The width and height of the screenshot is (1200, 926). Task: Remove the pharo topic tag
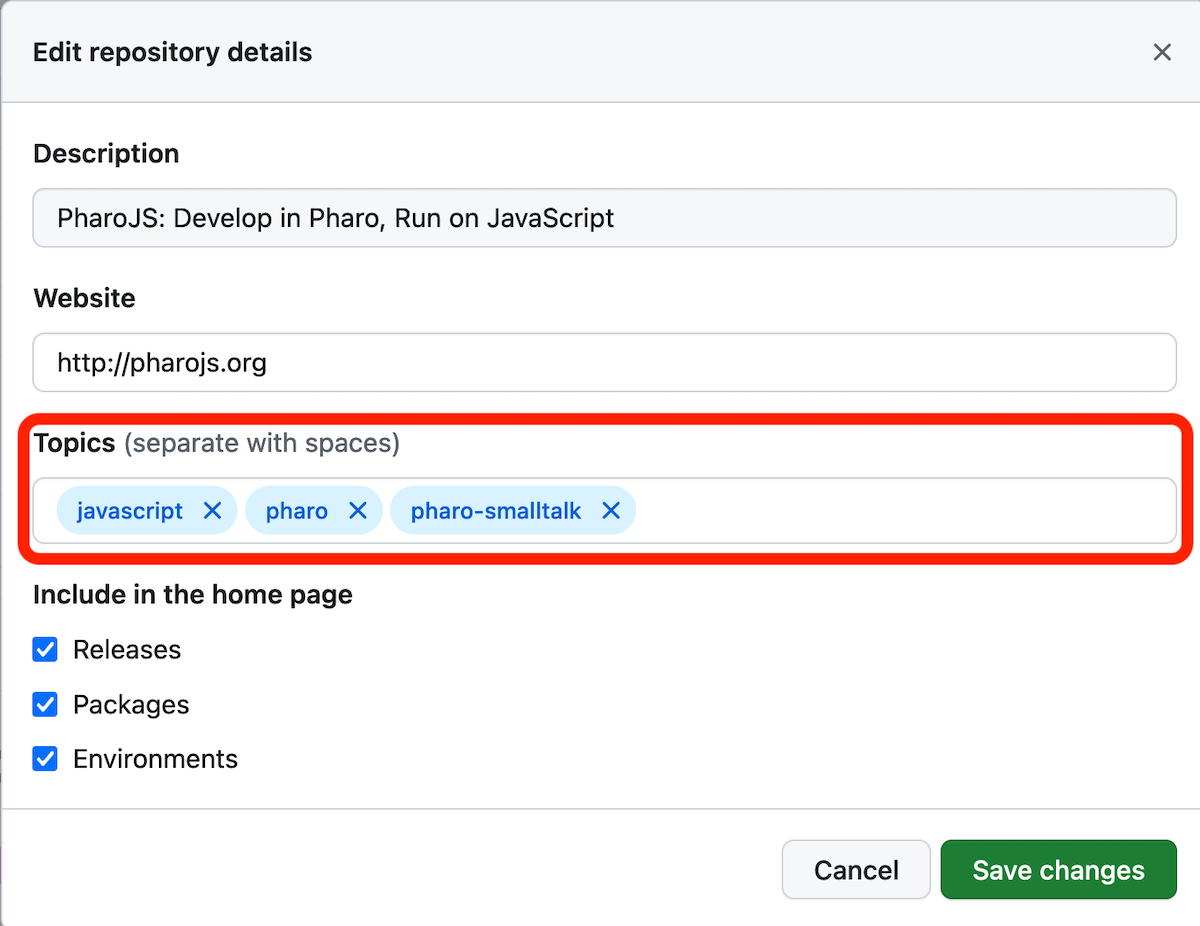click(x=357, y=511)
